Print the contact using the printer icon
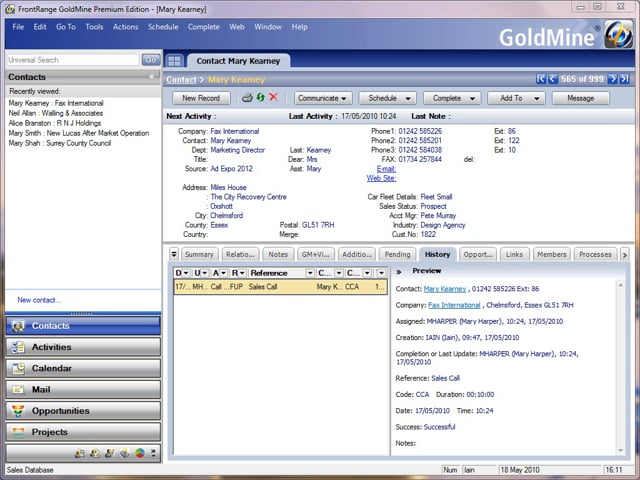This screenshot has width=640, height=480. pos(247,98)
